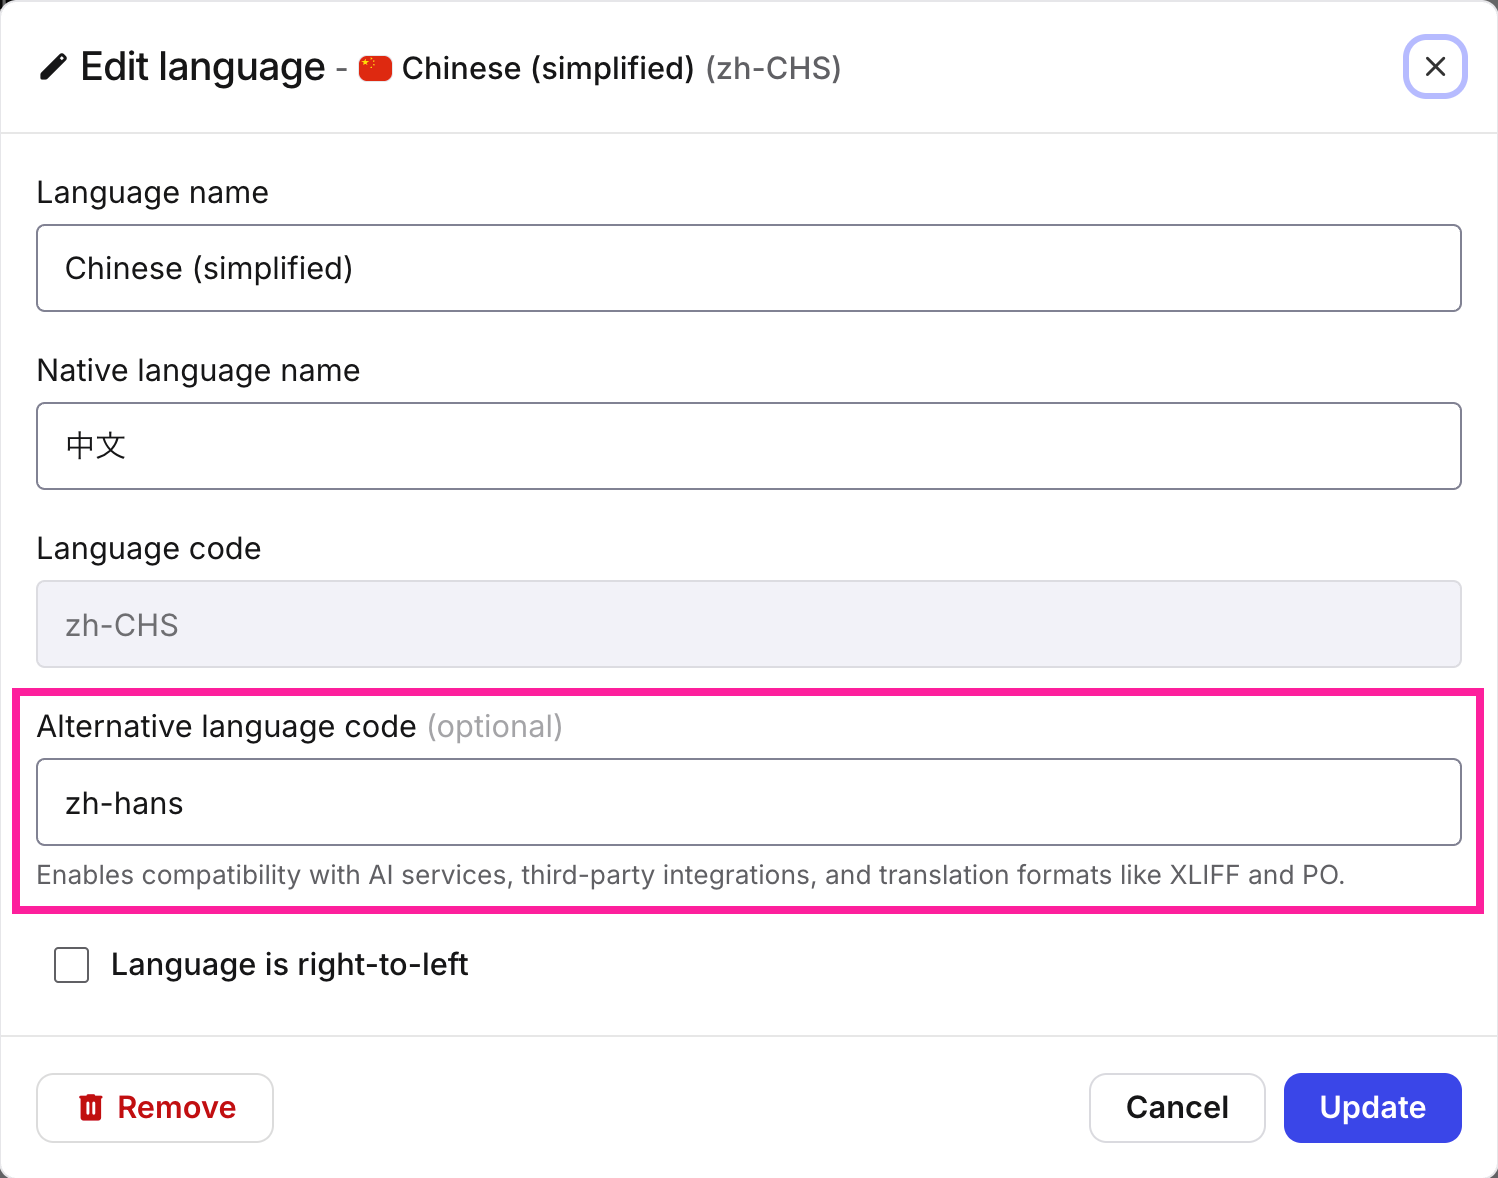Select the zh-CHS code shown in the header
This screenshot has width=1498, height=1178.
point(774,68)
